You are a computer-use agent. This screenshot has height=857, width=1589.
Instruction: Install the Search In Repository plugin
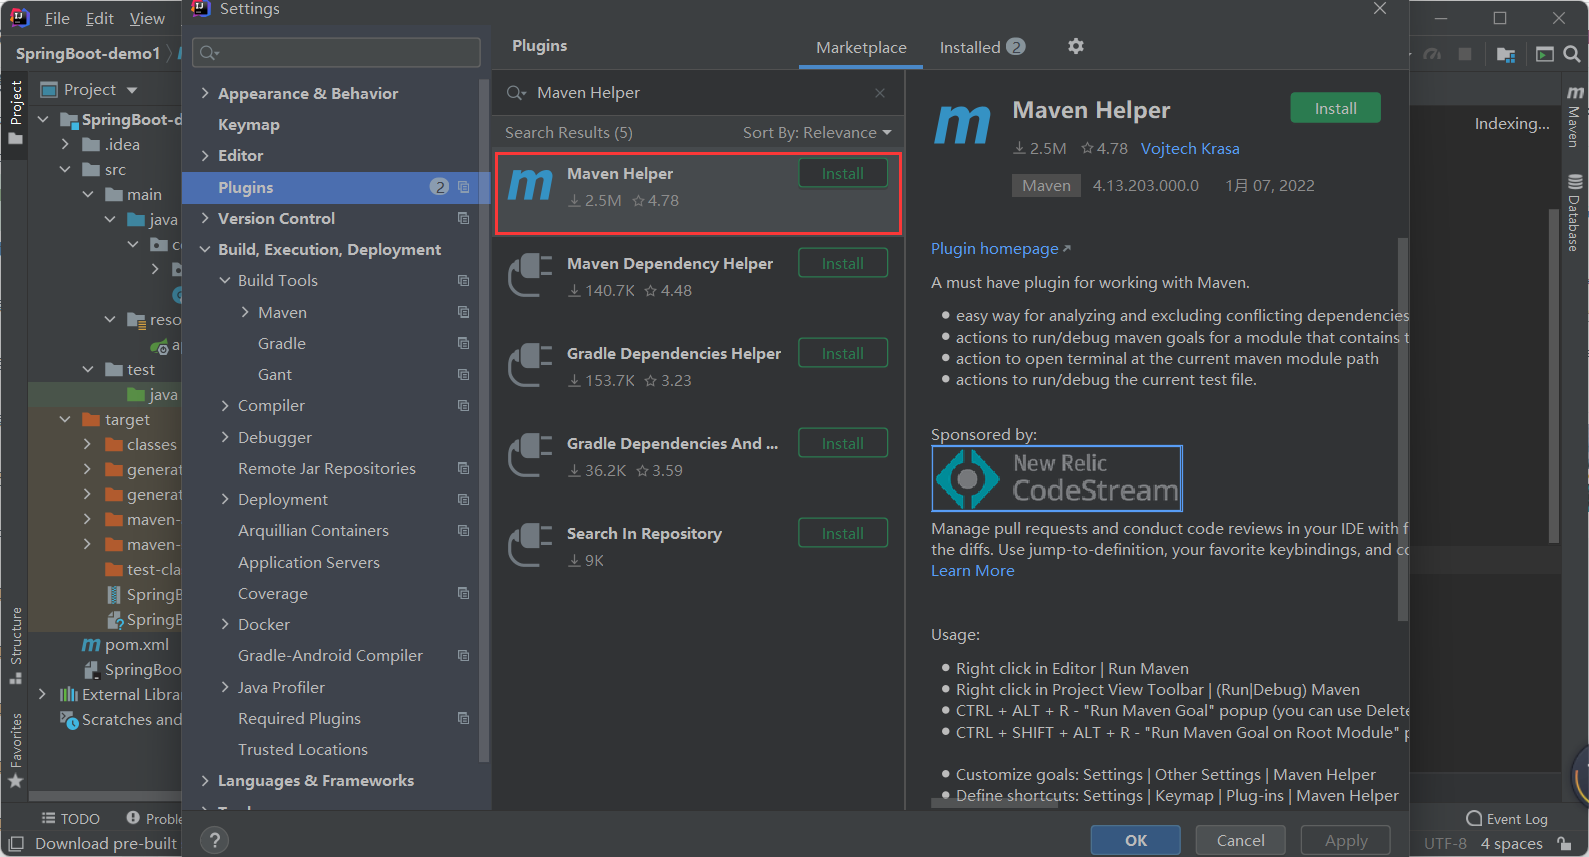tap(843, 533)
